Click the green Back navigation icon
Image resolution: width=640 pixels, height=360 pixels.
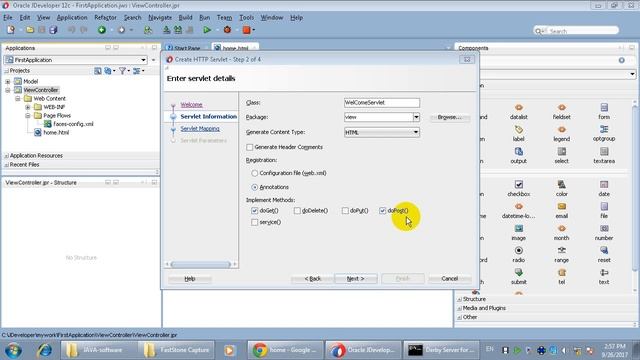102,30
